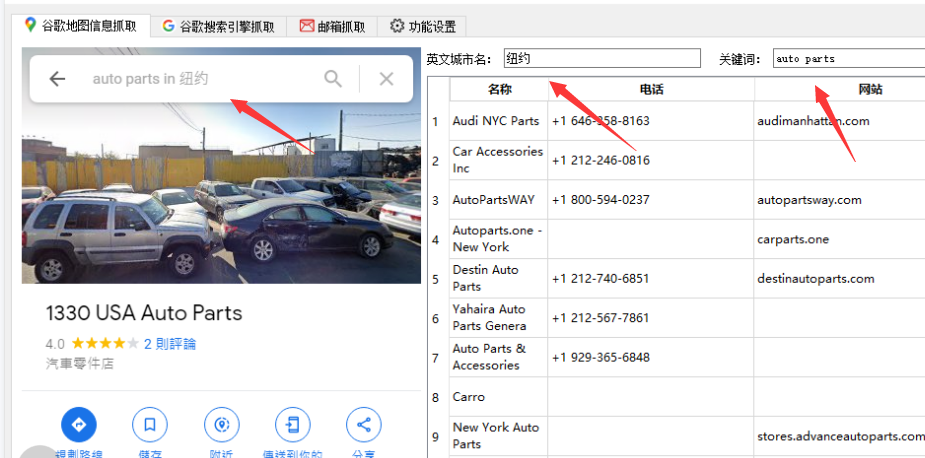
Task: Click the 1330 USA Auto Parts title
Action: click(x=144, y=313)
